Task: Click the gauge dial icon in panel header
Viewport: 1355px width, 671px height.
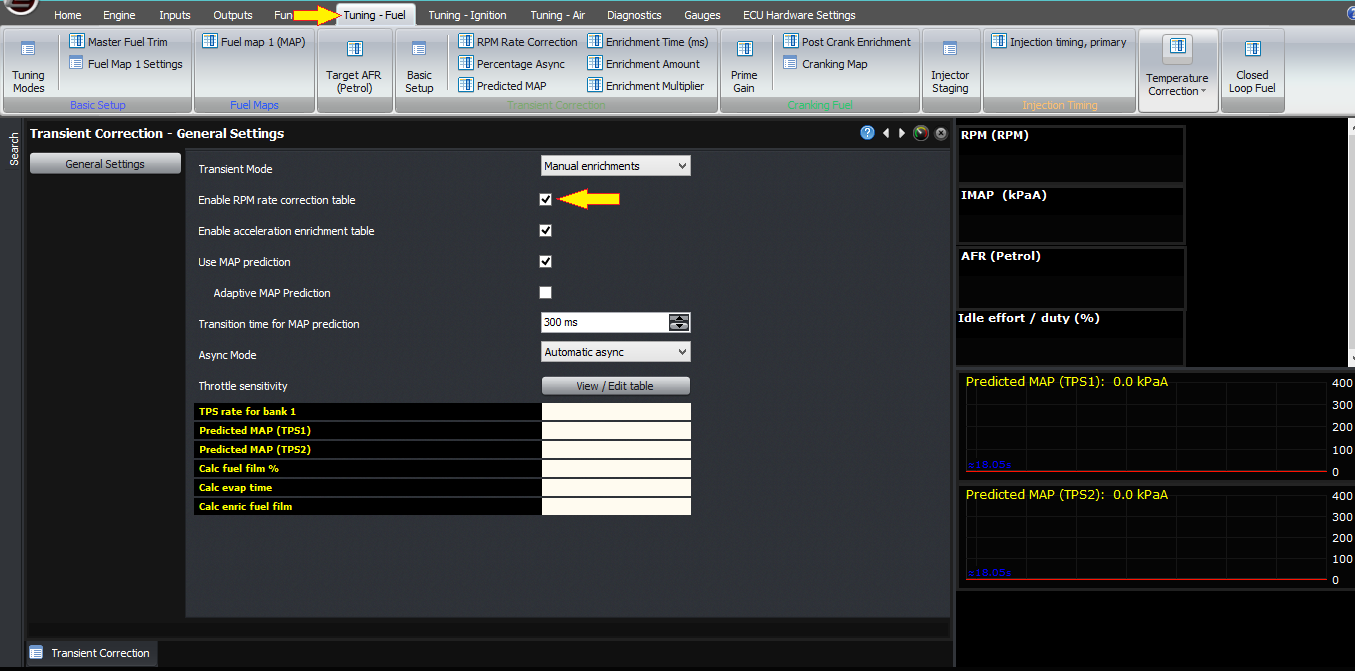Action: coord(921,133)
